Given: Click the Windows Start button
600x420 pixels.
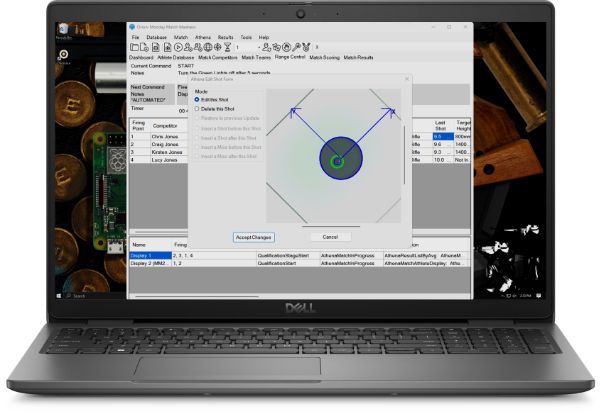Looking at the screenshot, I should coord(59,296).
